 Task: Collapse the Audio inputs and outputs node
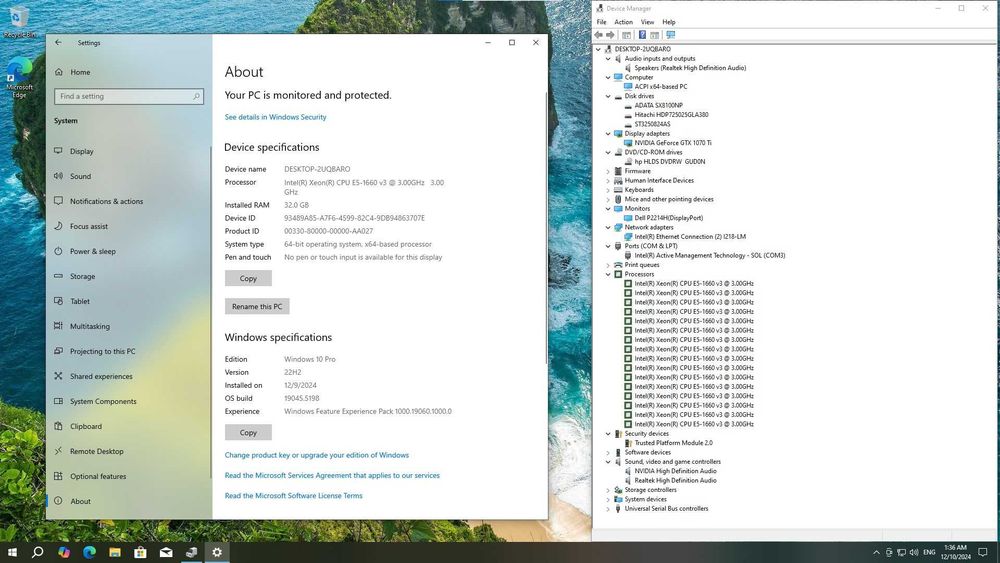click(x=608, y=59)
